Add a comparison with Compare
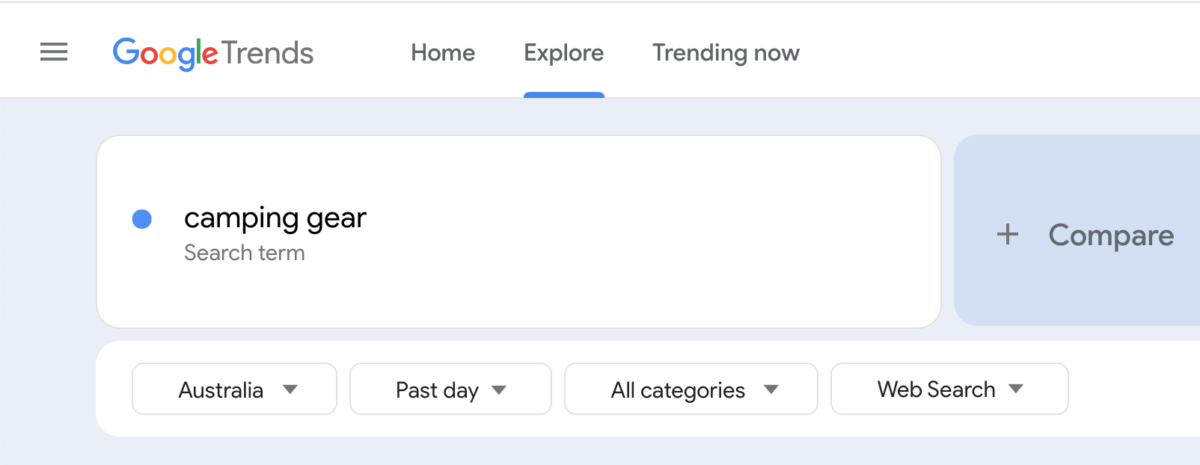This screenshot has width=1200, height=465. 1110,235
